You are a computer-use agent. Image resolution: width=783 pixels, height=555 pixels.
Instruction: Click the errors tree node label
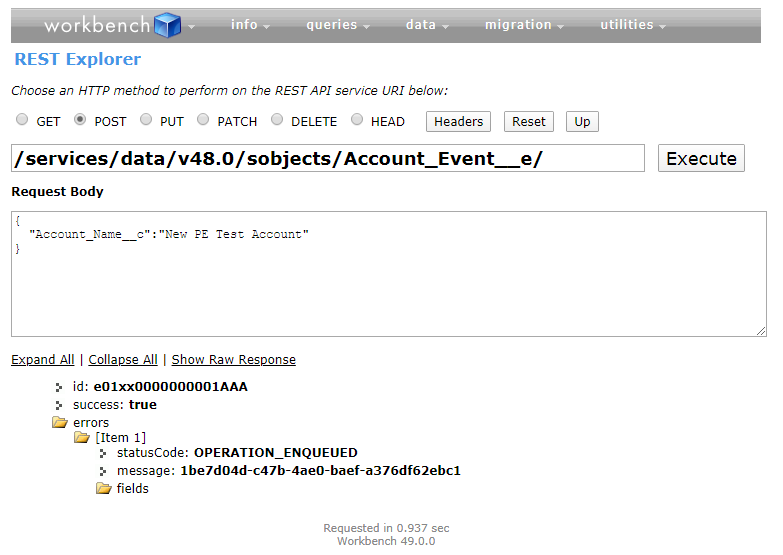click(91, 423)
